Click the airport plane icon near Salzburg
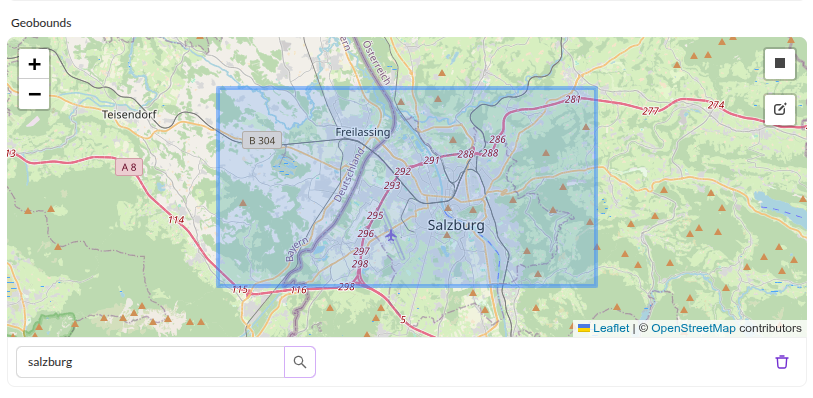Screen dimensions: 813x398 [x=391, y=236]
